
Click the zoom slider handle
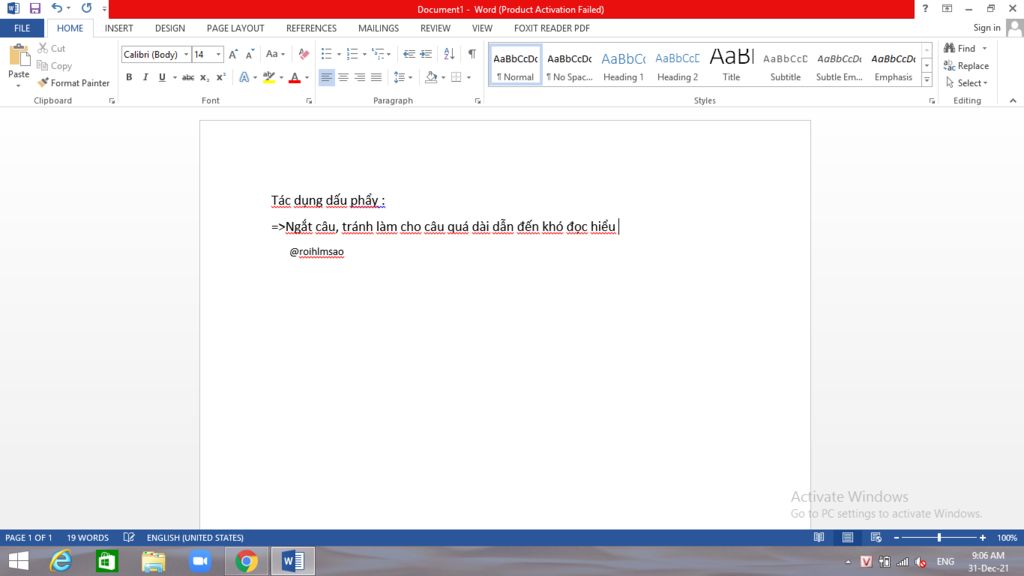pos(939,537)
